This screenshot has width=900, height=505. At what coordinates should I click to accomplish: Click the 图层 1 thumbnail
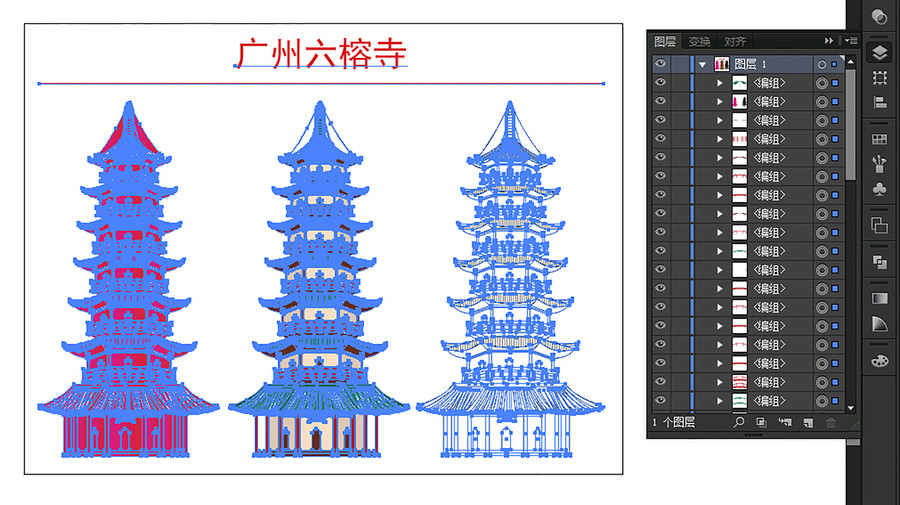click(x=721, y=64)
